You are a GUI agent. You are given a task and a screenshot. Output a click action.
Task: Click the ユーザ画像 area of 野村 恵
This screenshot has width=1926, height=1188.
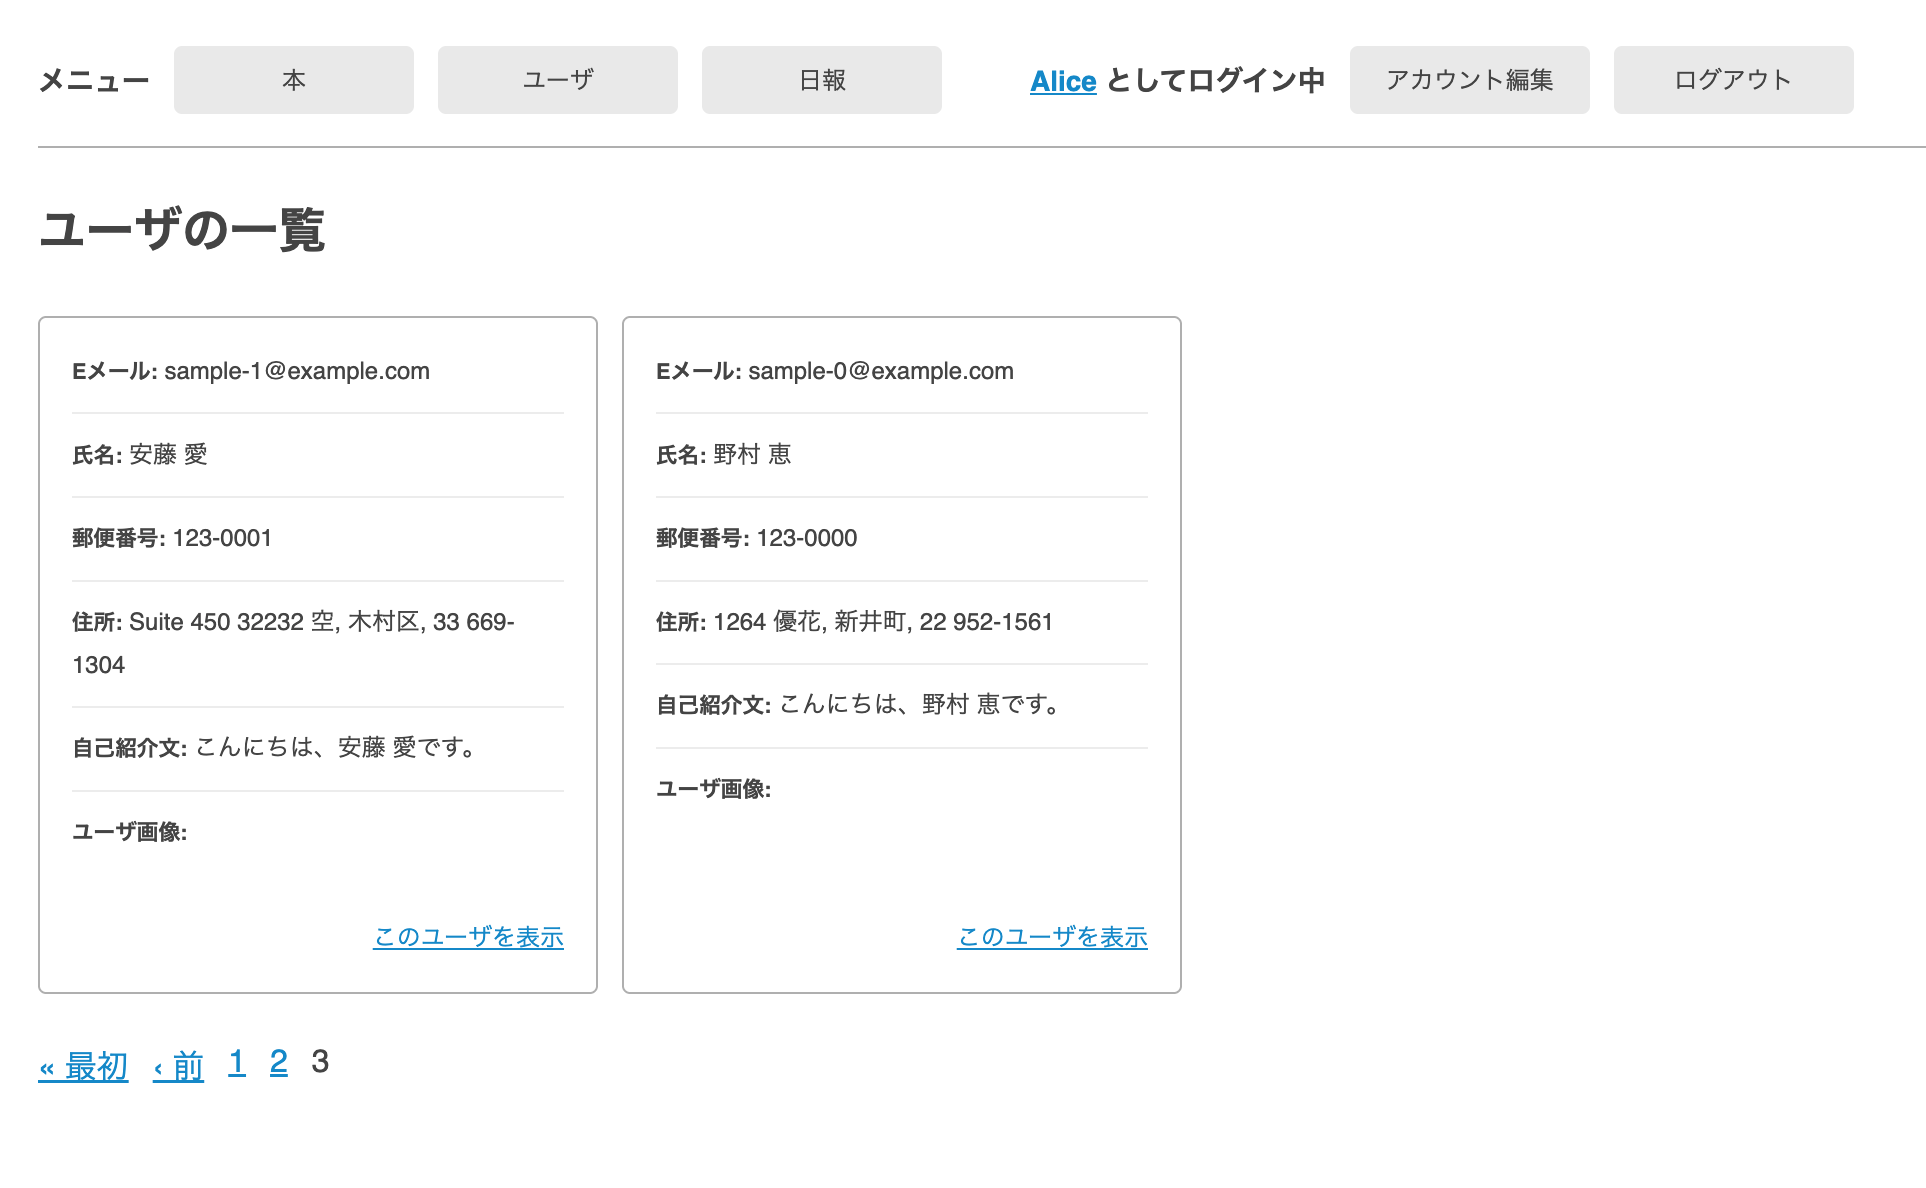click(x=712, y=789)
